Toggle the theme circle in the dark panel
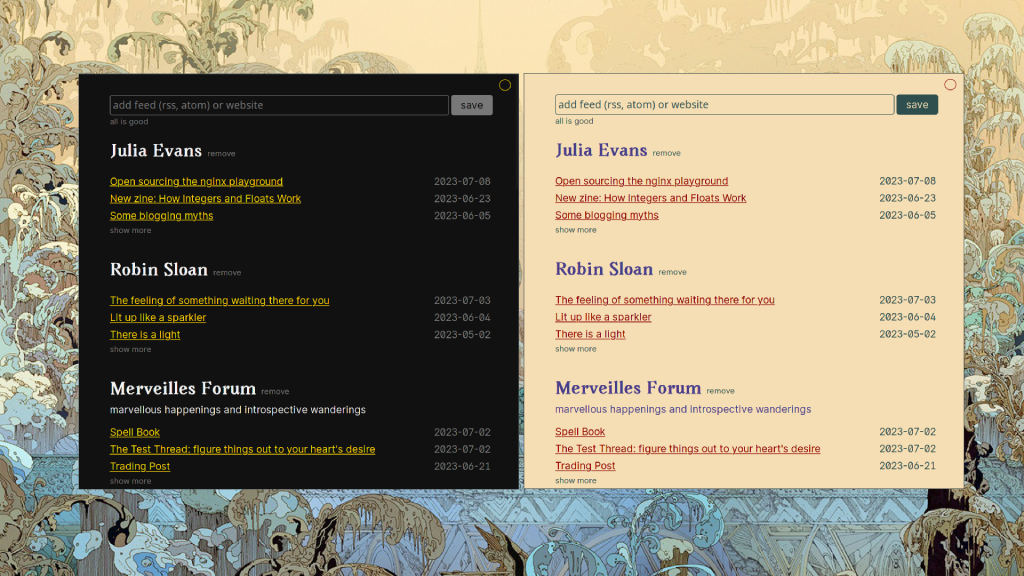Screen dimensions: 1024x576 (x=505, y=85)
